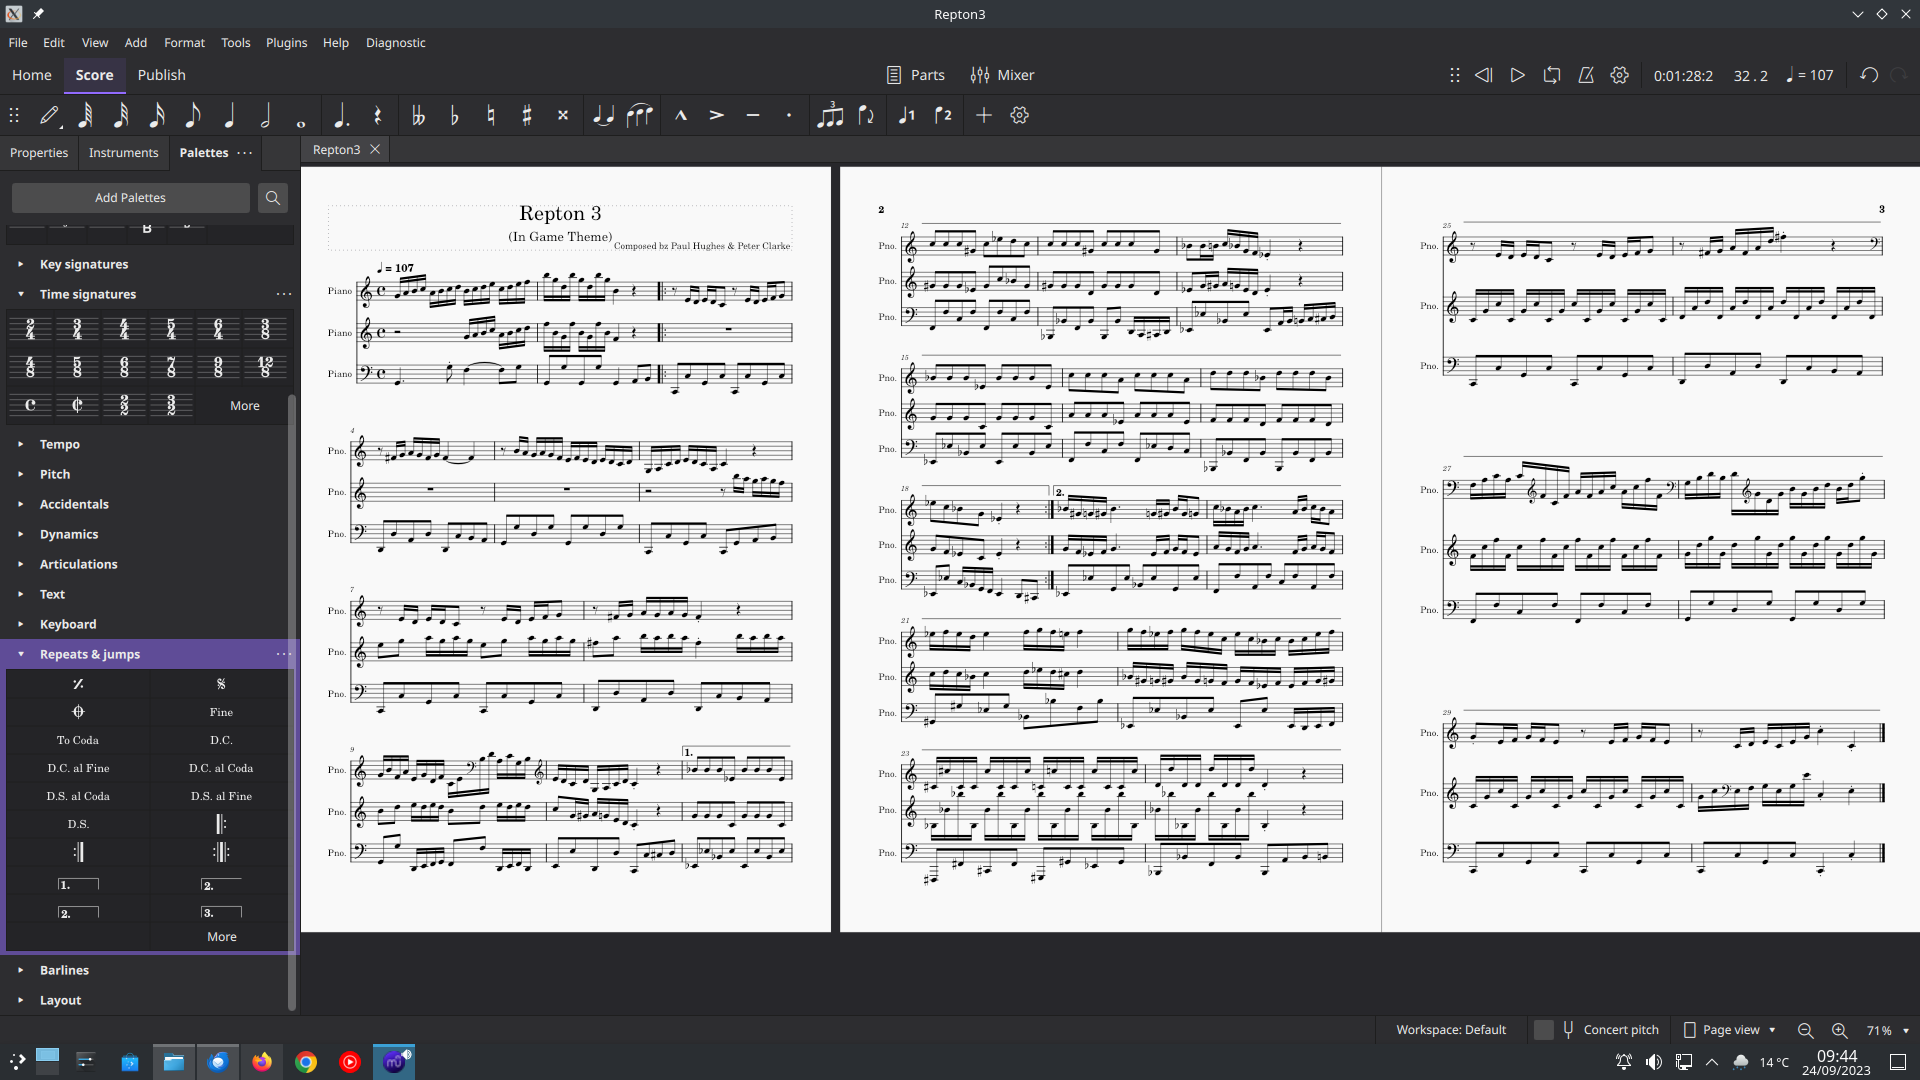Add a tie to the note
The image size is (1920, 1080).
(603, 115)
